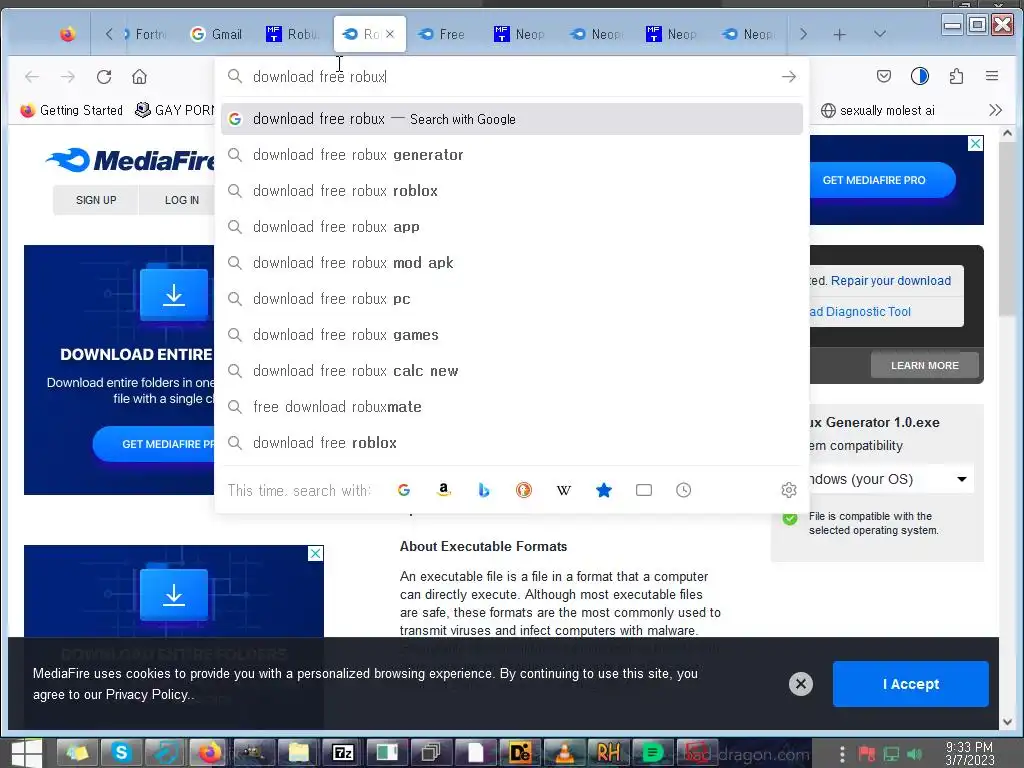The image size is (1024, 768).
Task: Select suggestion 'download free roblox'
Action: (x=511, y=442)
